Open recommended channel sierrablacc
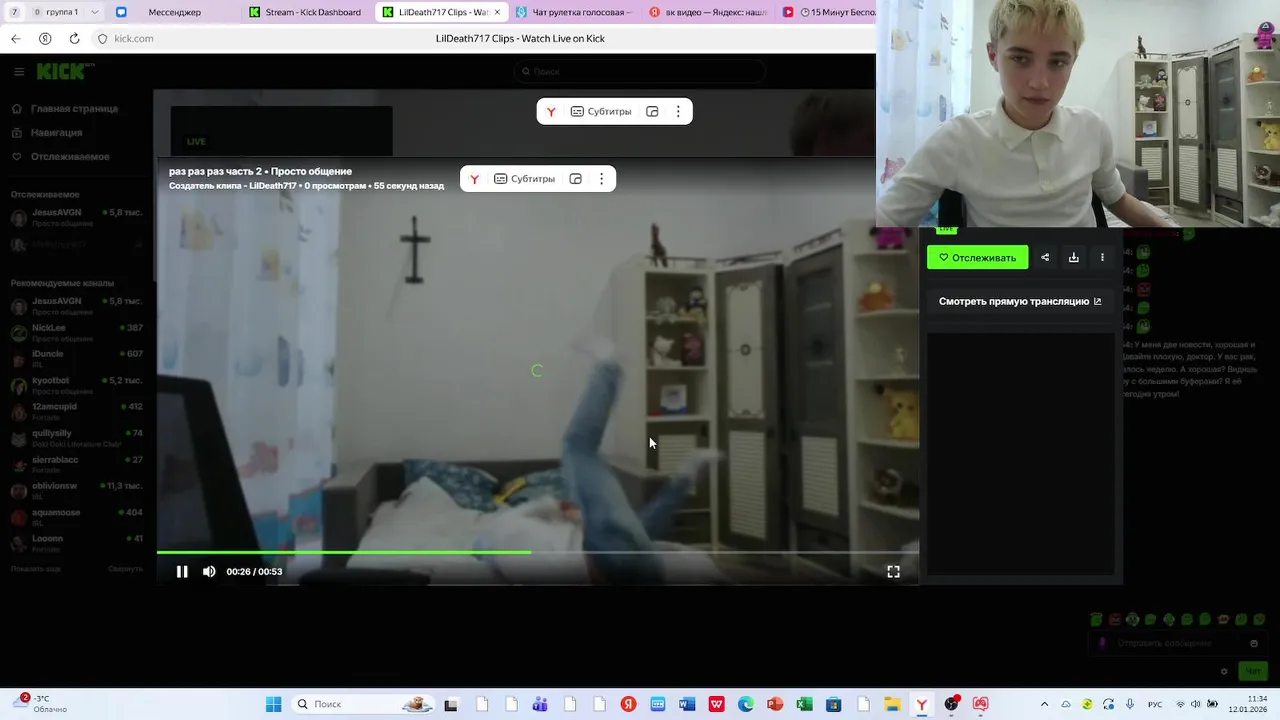 click(77, 464)
